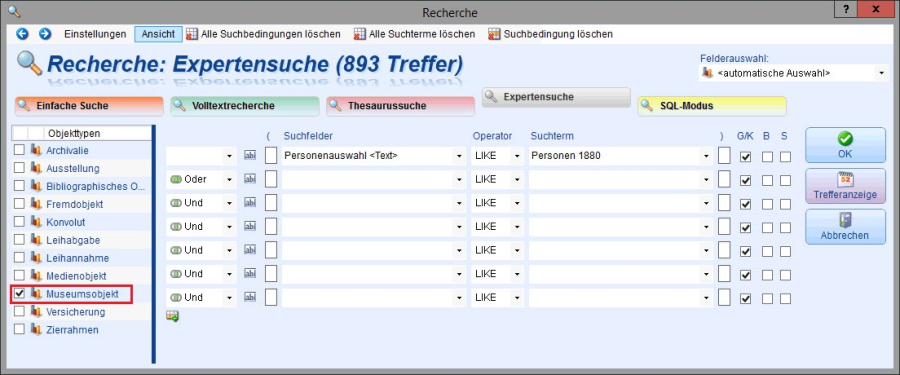Click the Trefferanzeige calendar icon button
The width and height of the screenshot is (900, 375).
click(x=845, y=186)
